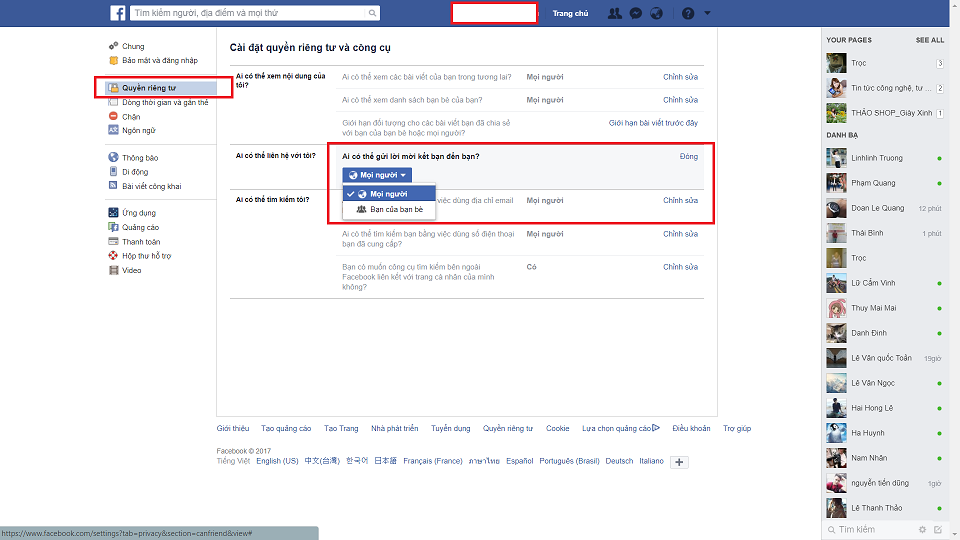960x540 pixels.
Task: Click Cookie footer link
Action: pyautogui.click(x=557, y=429)
